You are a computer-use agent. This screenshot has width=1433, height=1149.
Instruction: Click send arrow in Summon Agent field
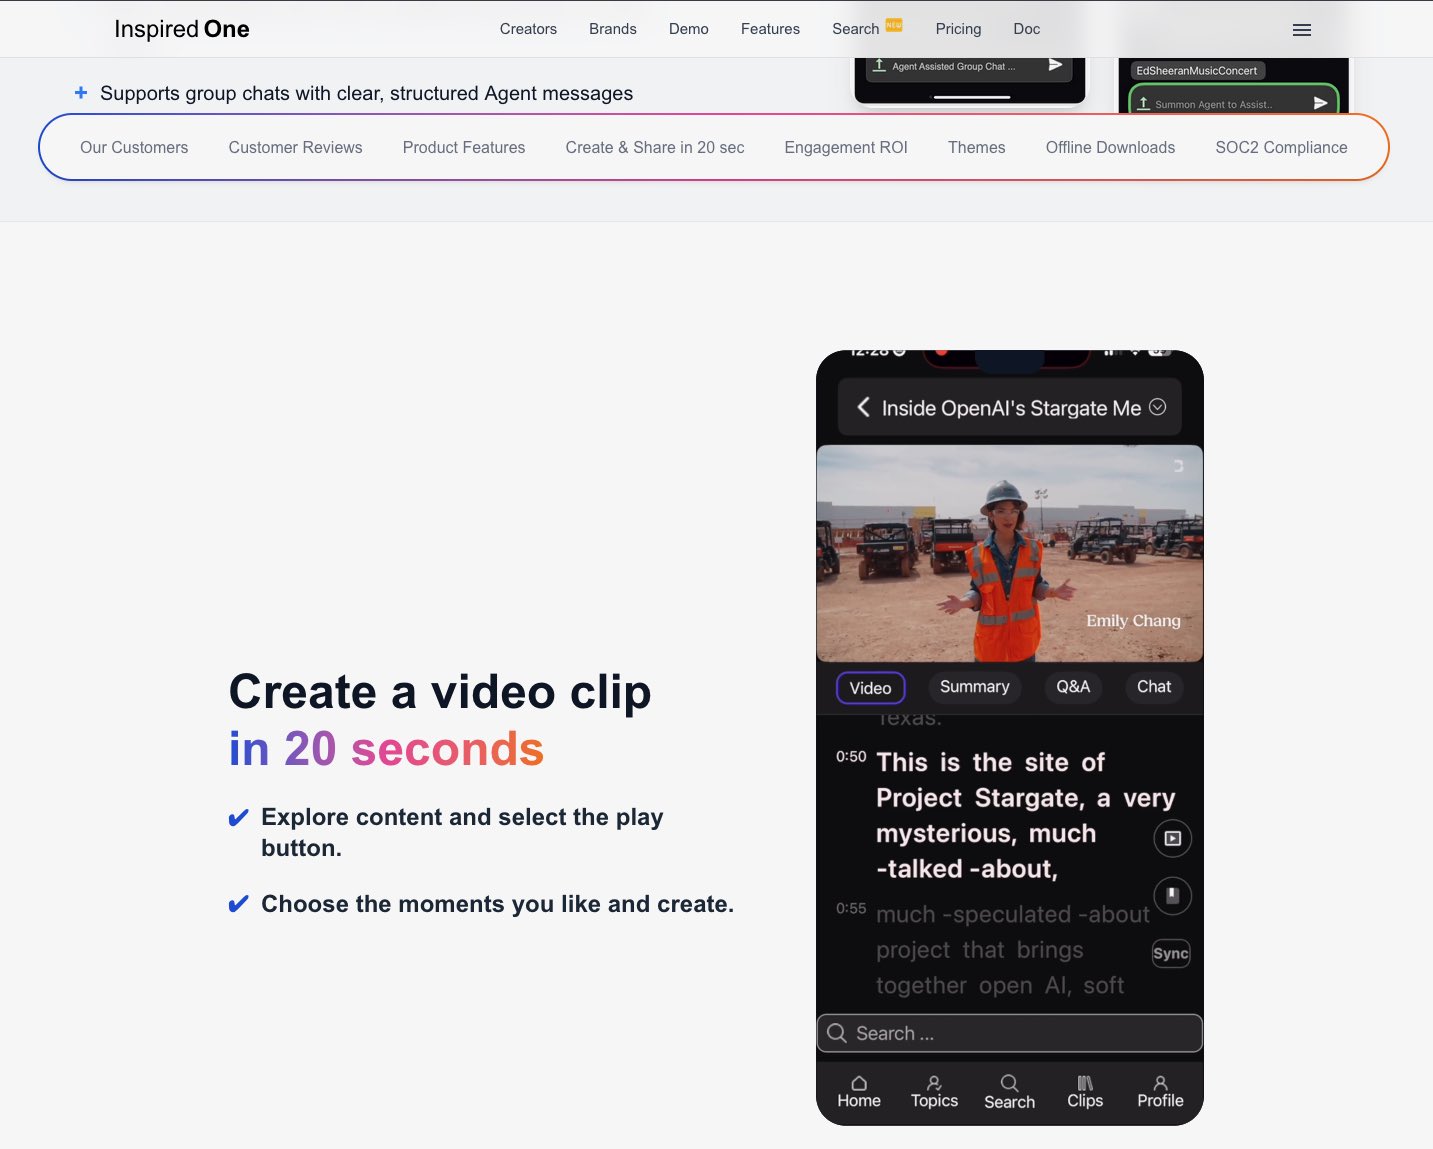[x=1320, y=103]
